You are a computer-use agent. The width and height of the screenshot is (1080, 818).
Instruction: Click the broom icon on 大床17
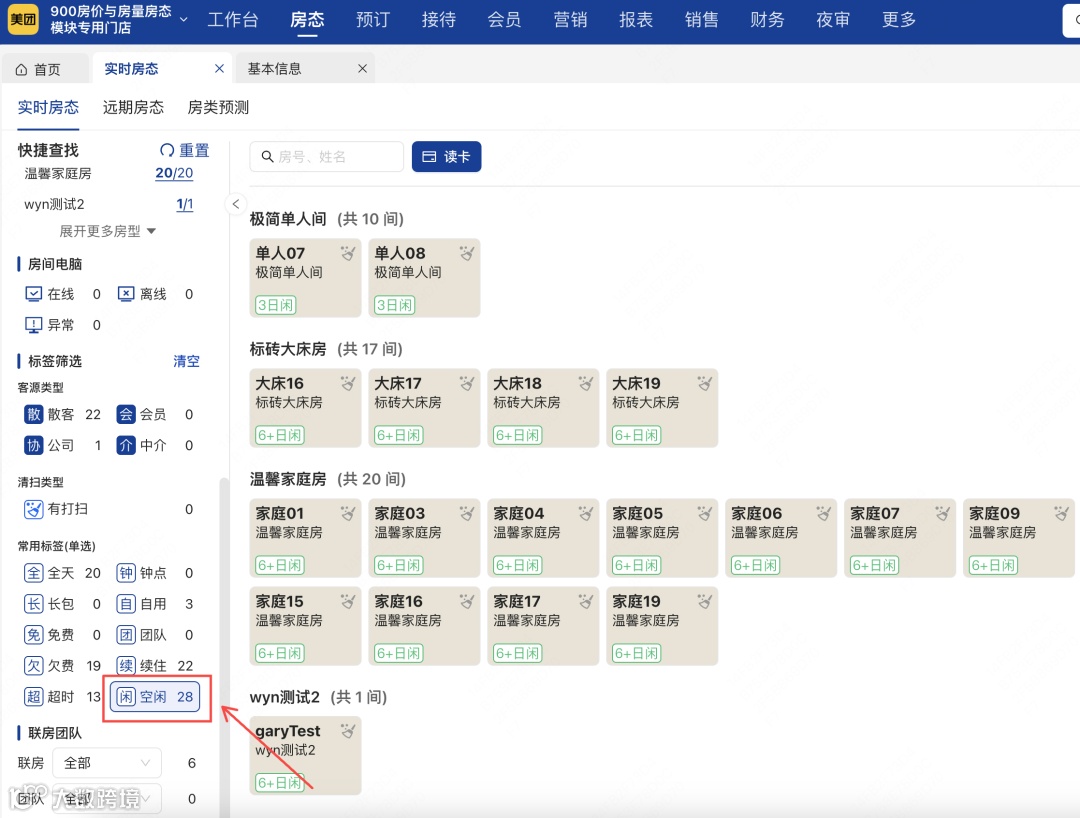(x=467, y=383)
